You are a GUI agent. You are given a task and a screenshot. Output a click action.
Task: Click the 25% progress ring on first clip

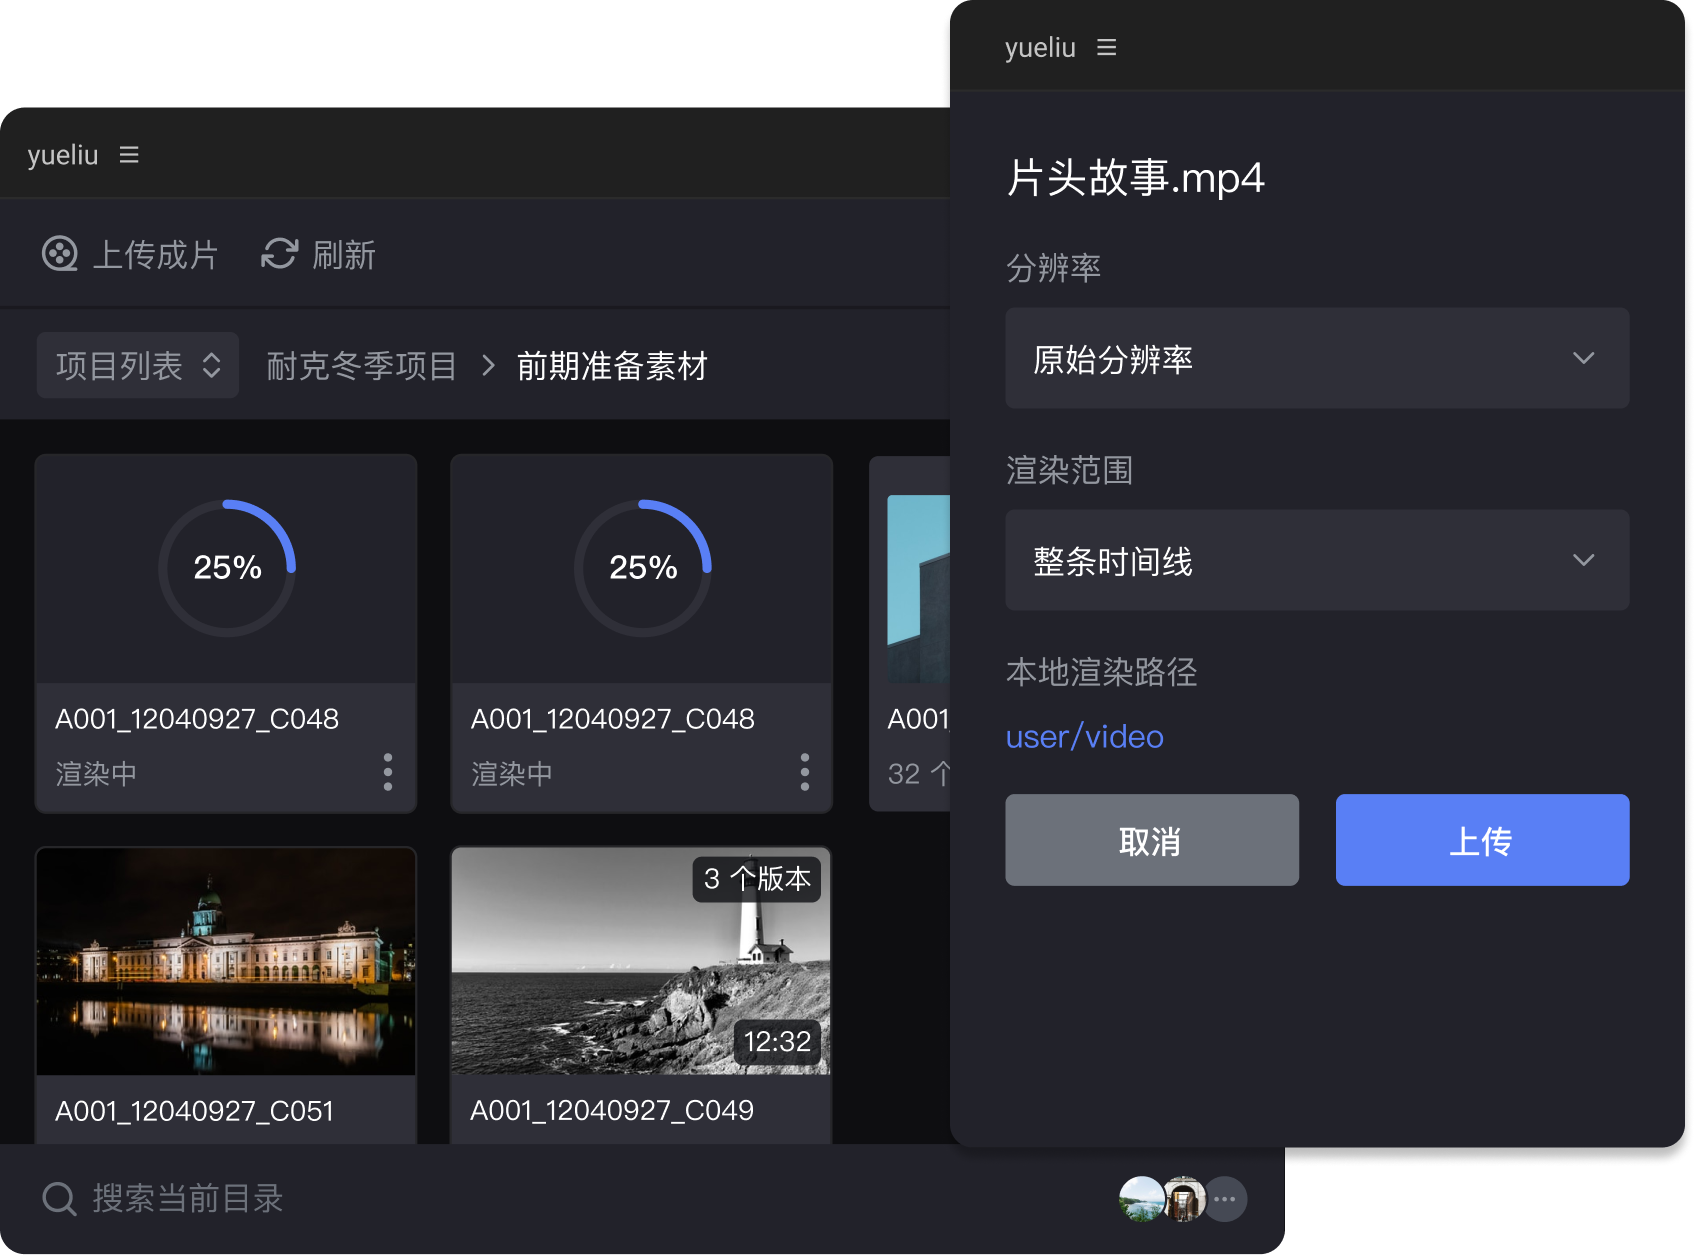[227, 567]
